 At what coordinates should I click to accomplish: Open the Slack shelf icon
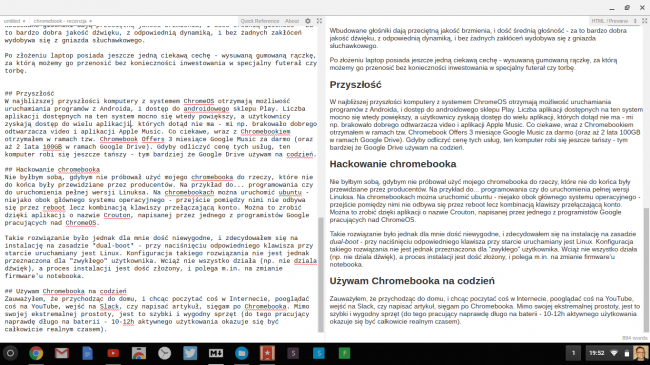293,353
